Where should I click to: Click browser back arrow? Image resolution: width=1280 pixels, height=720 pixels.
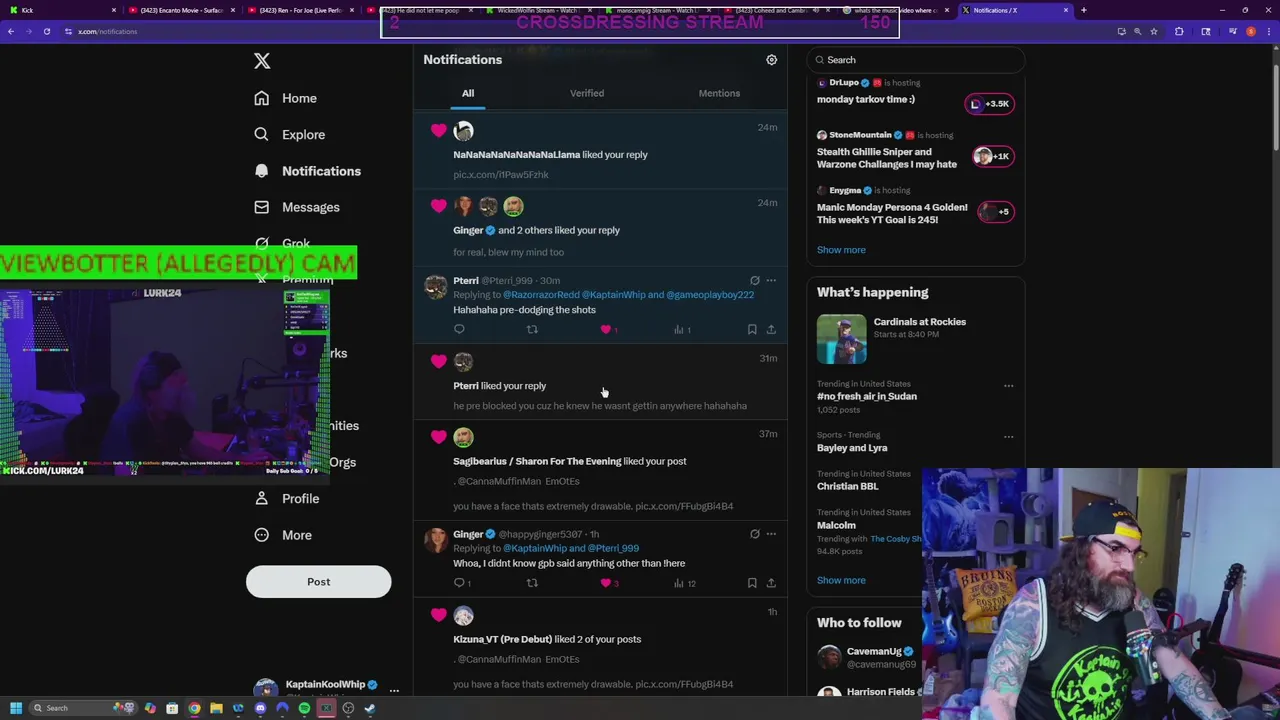[11, 31]
